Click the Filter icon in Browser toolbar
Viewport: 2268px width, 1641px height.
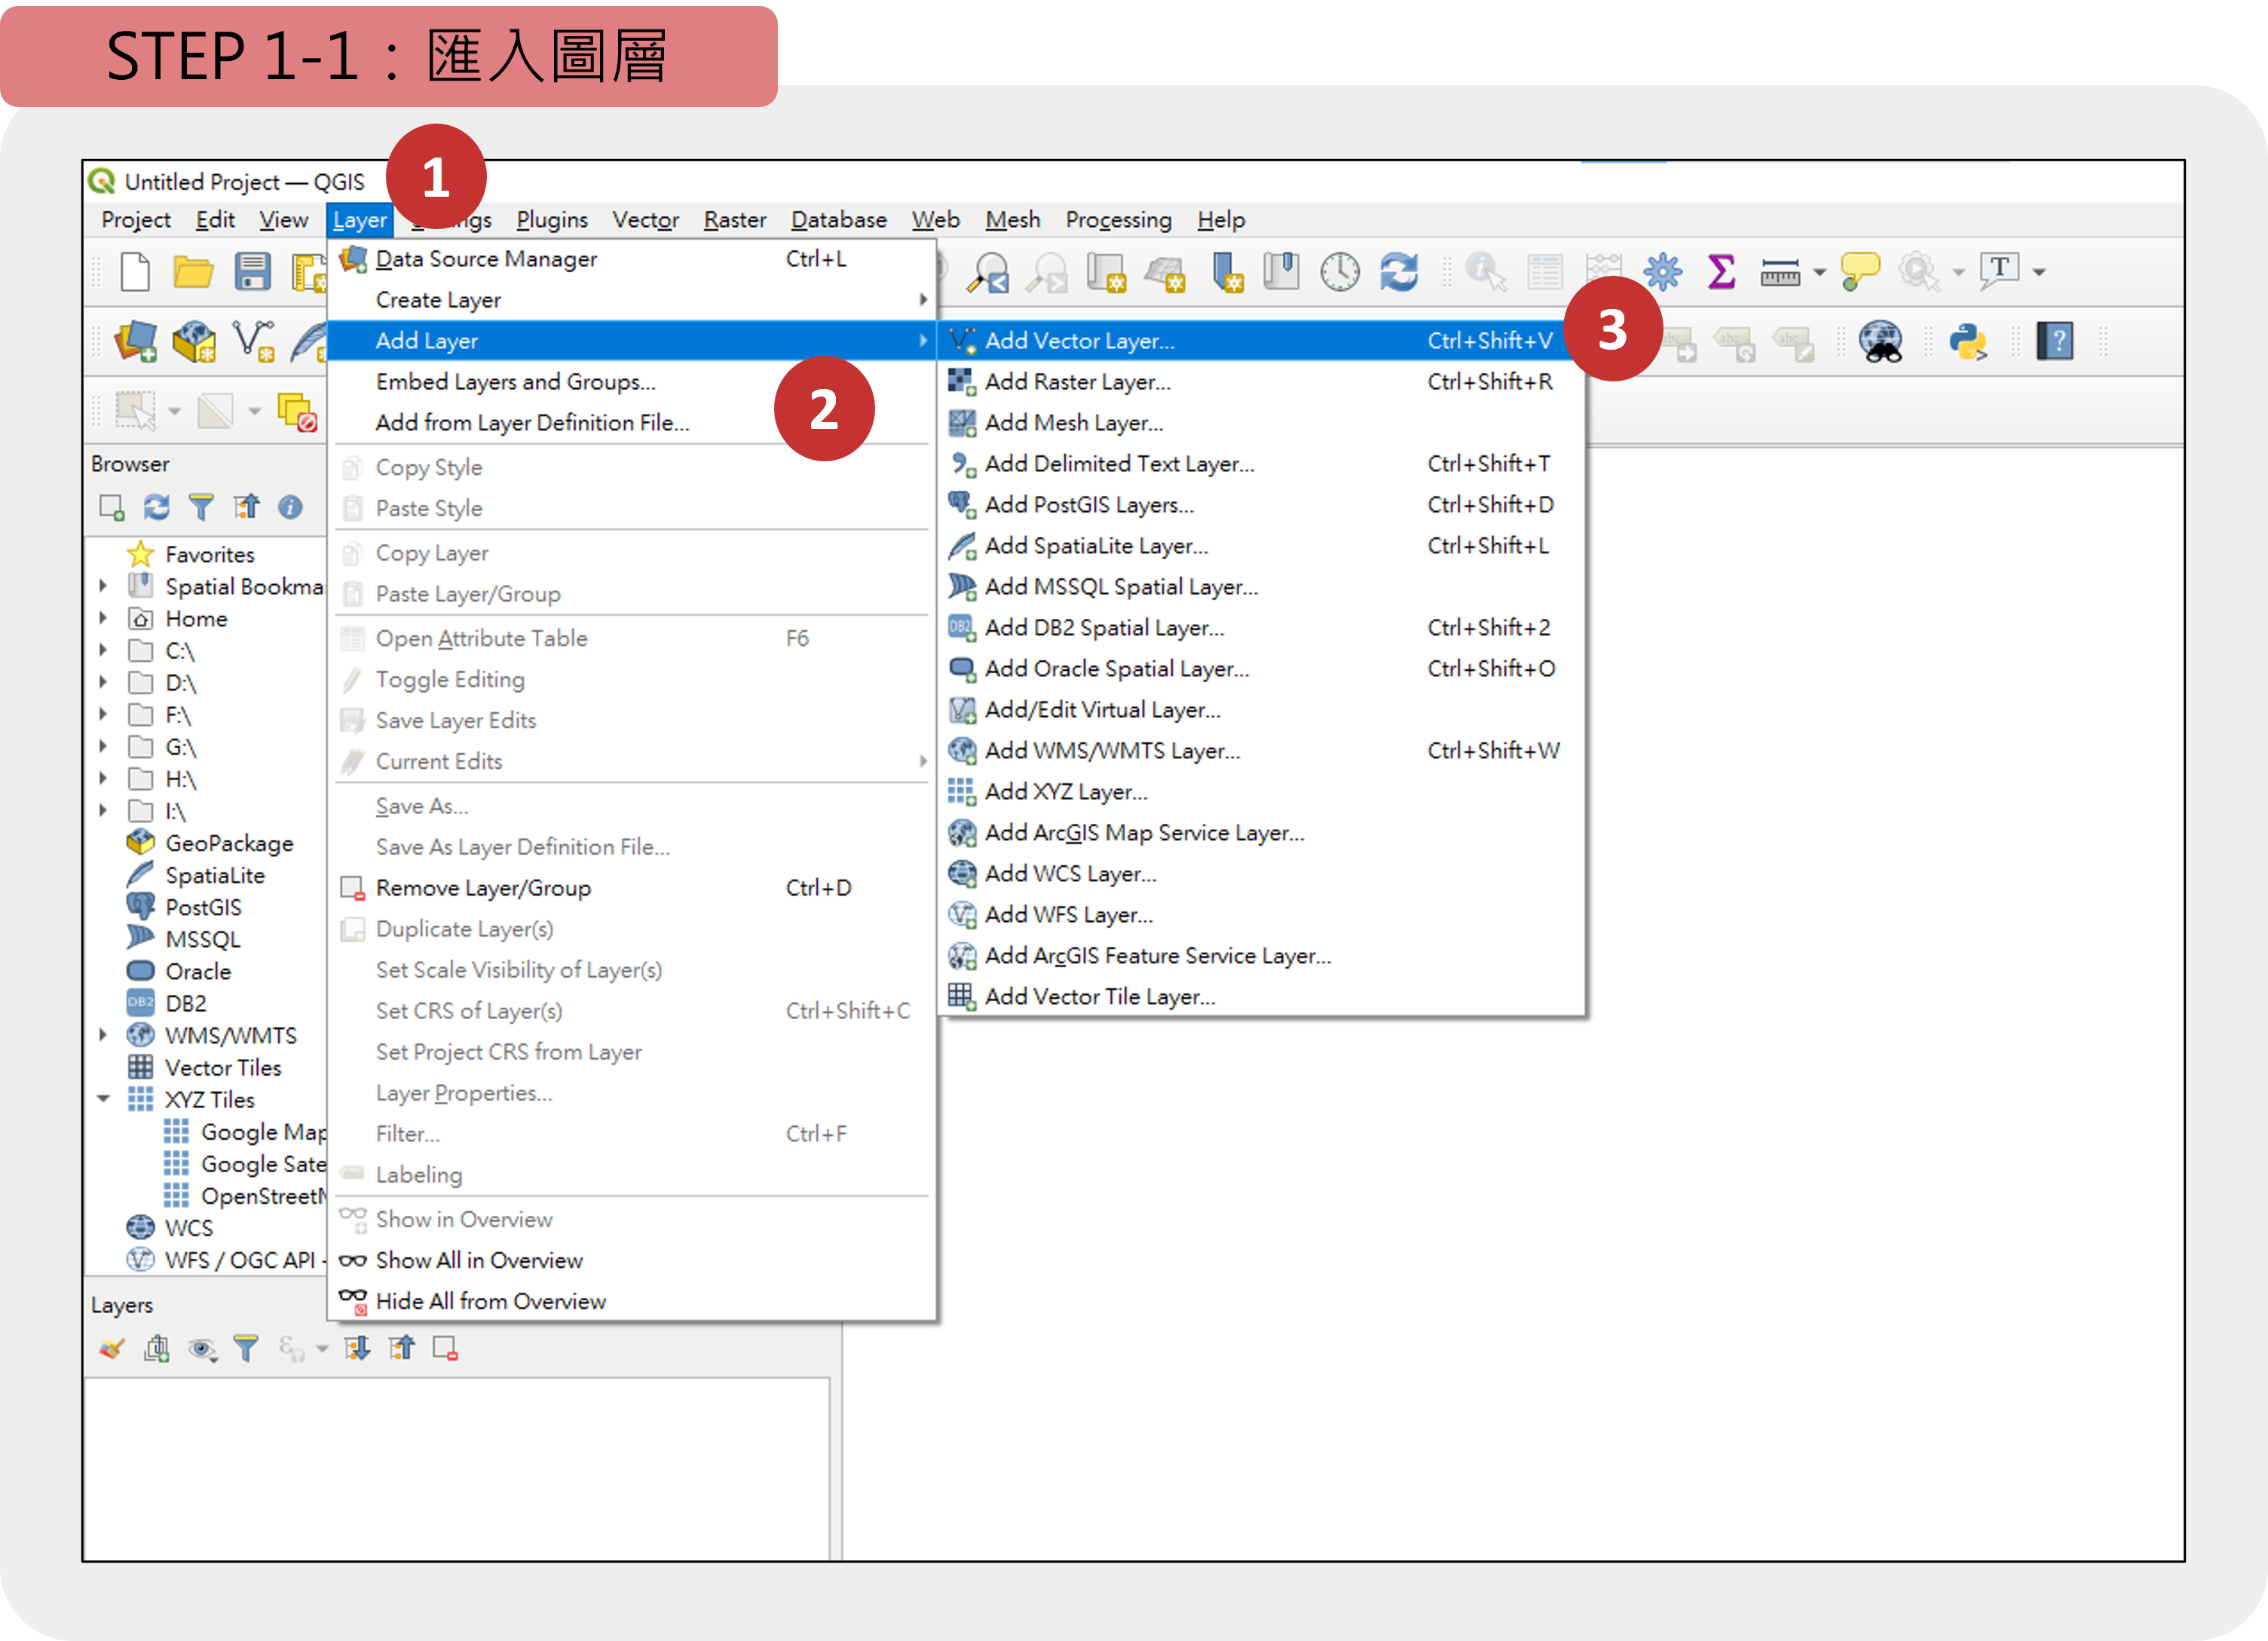click(197, 509)
